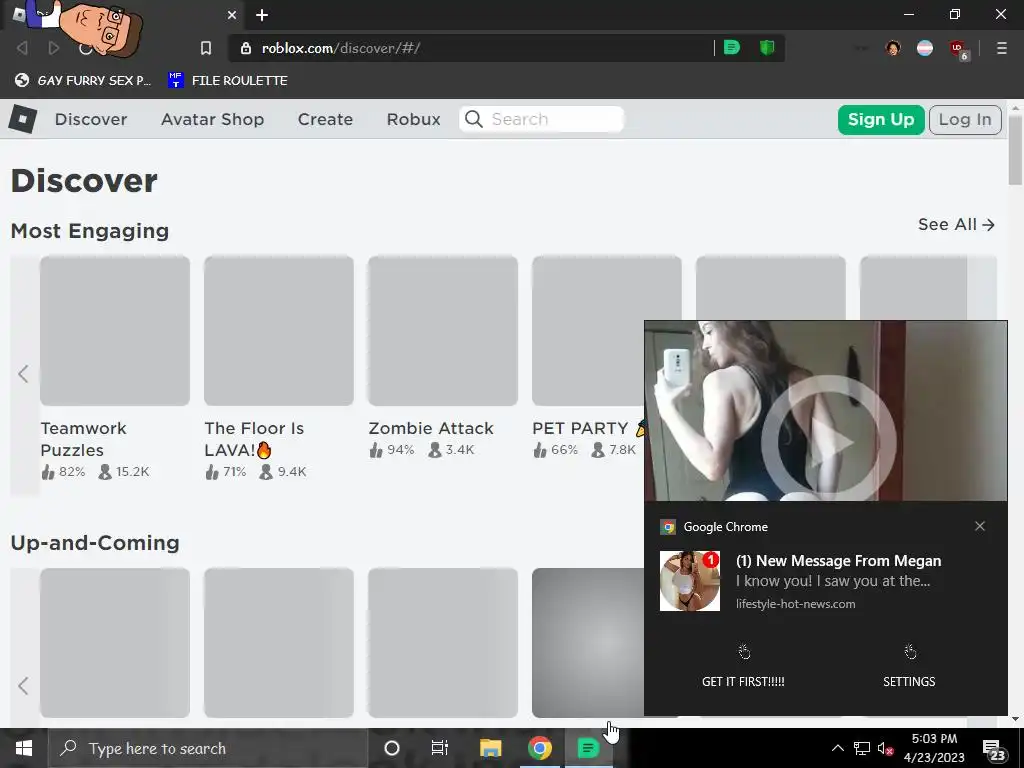Click See All for Most Engaging
Screen dimensions: 1024x768
(x=956, y=225)
